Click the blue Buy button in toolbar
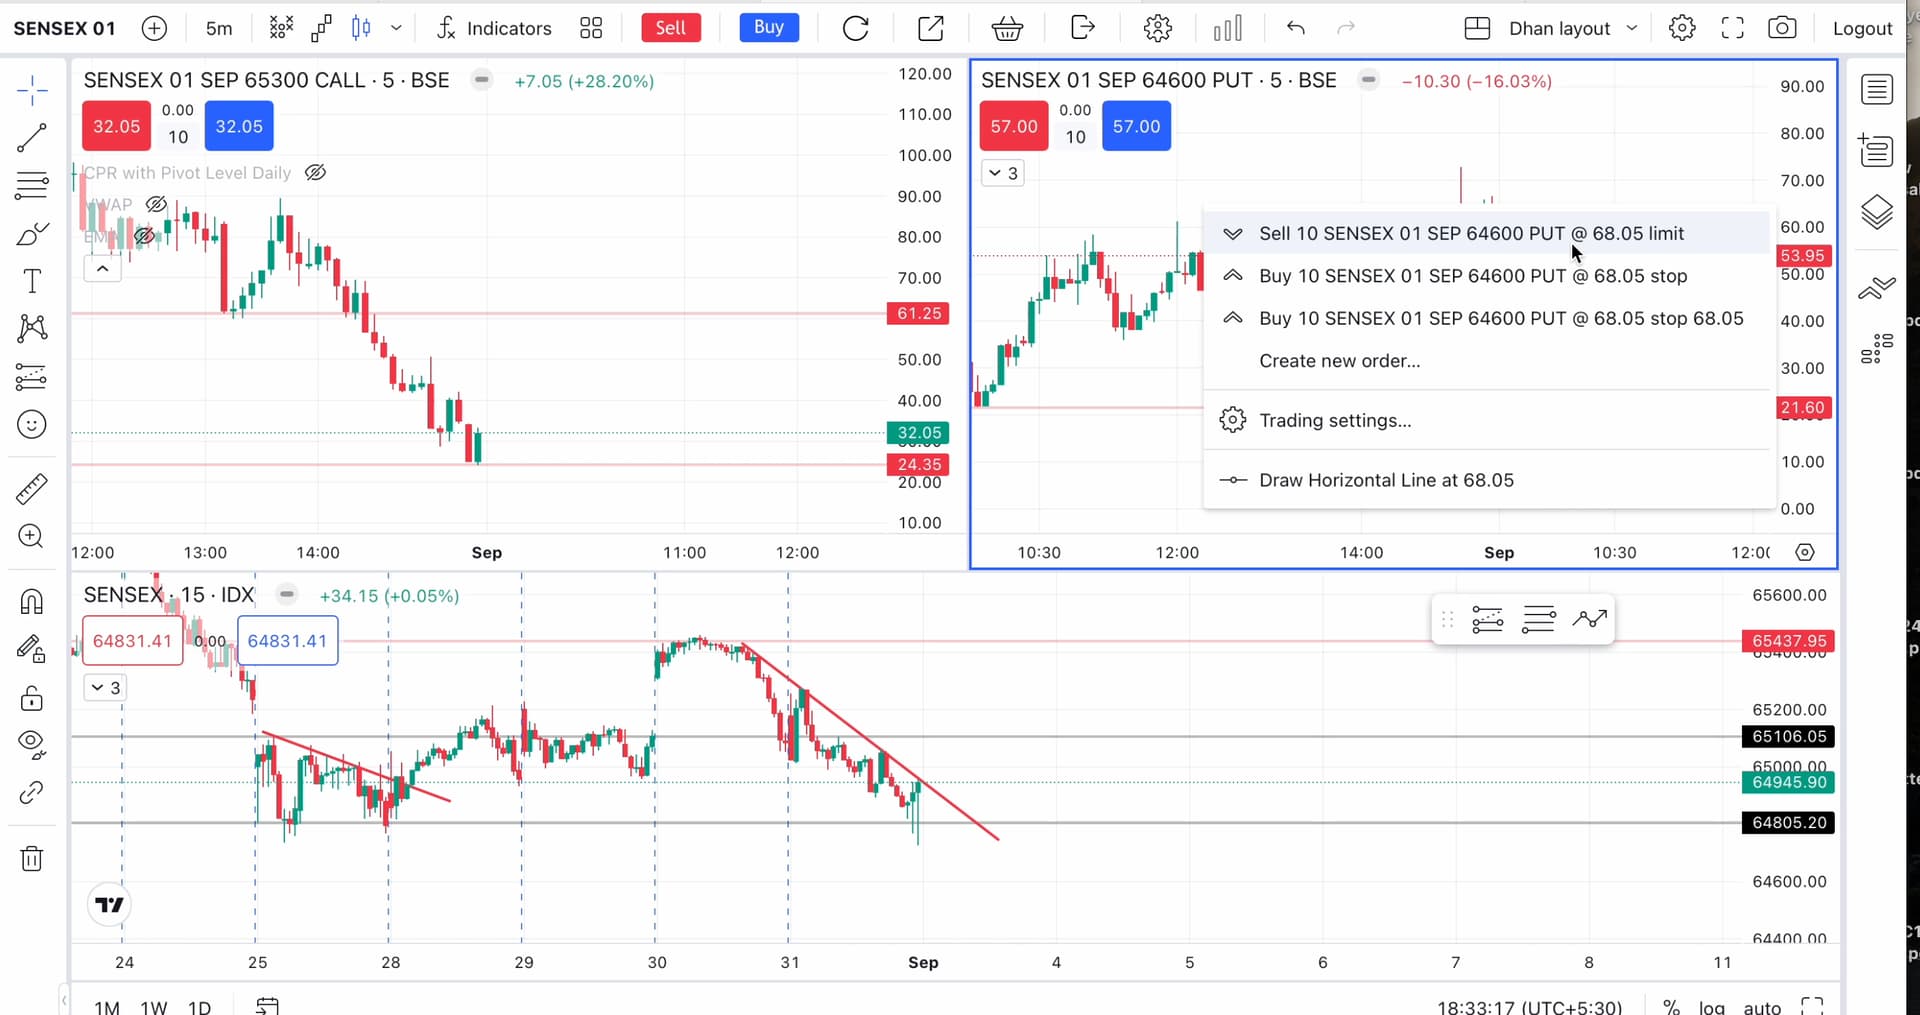 click(769, 27)
